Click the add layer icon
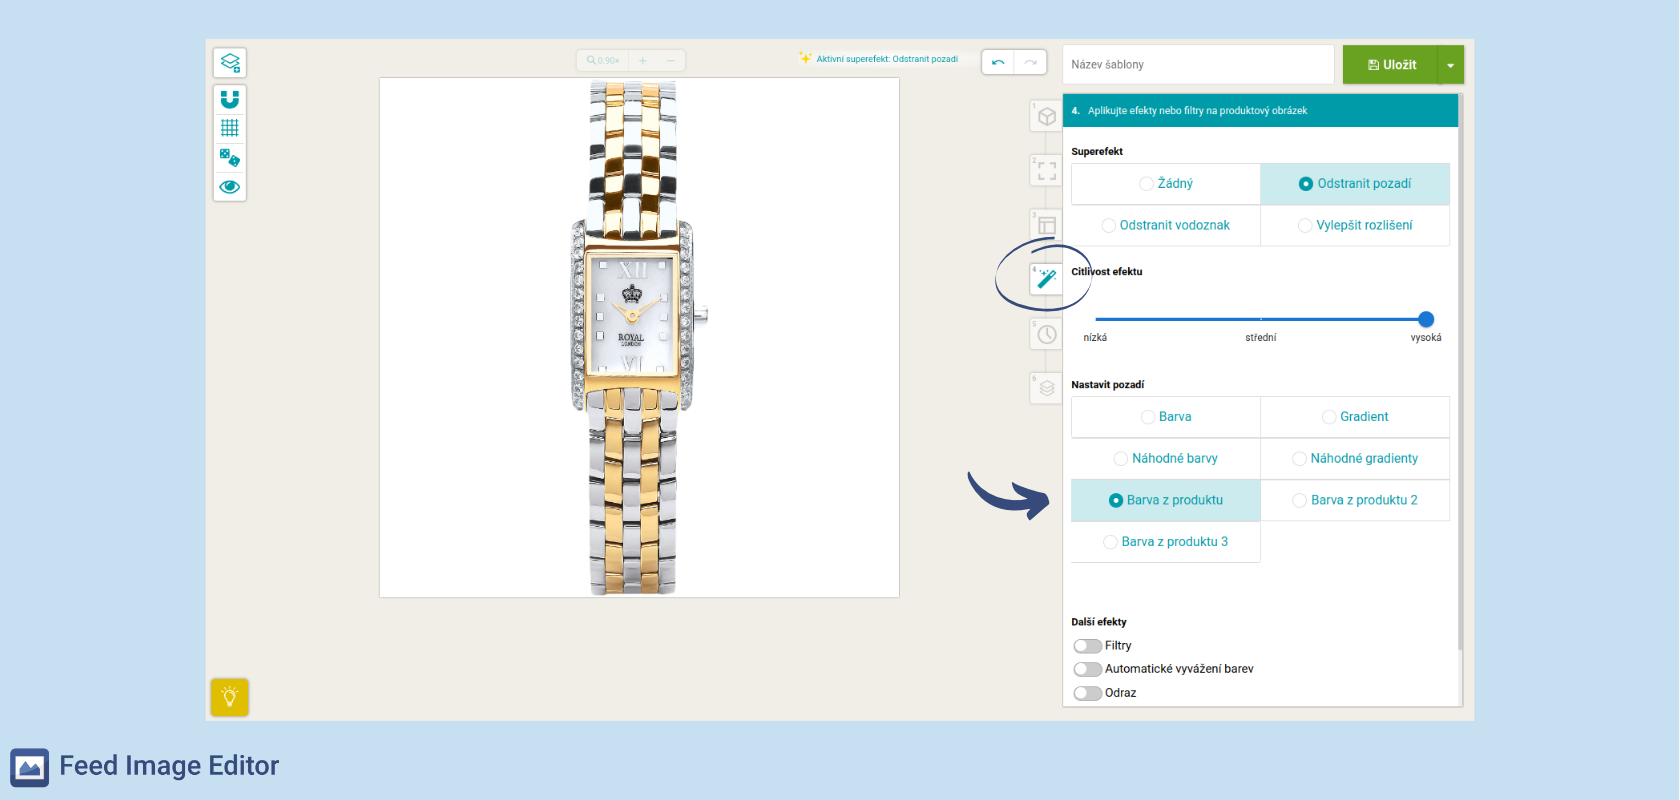Image resolution: width=1680 pixels, height=800 pixels. (230, 63)
